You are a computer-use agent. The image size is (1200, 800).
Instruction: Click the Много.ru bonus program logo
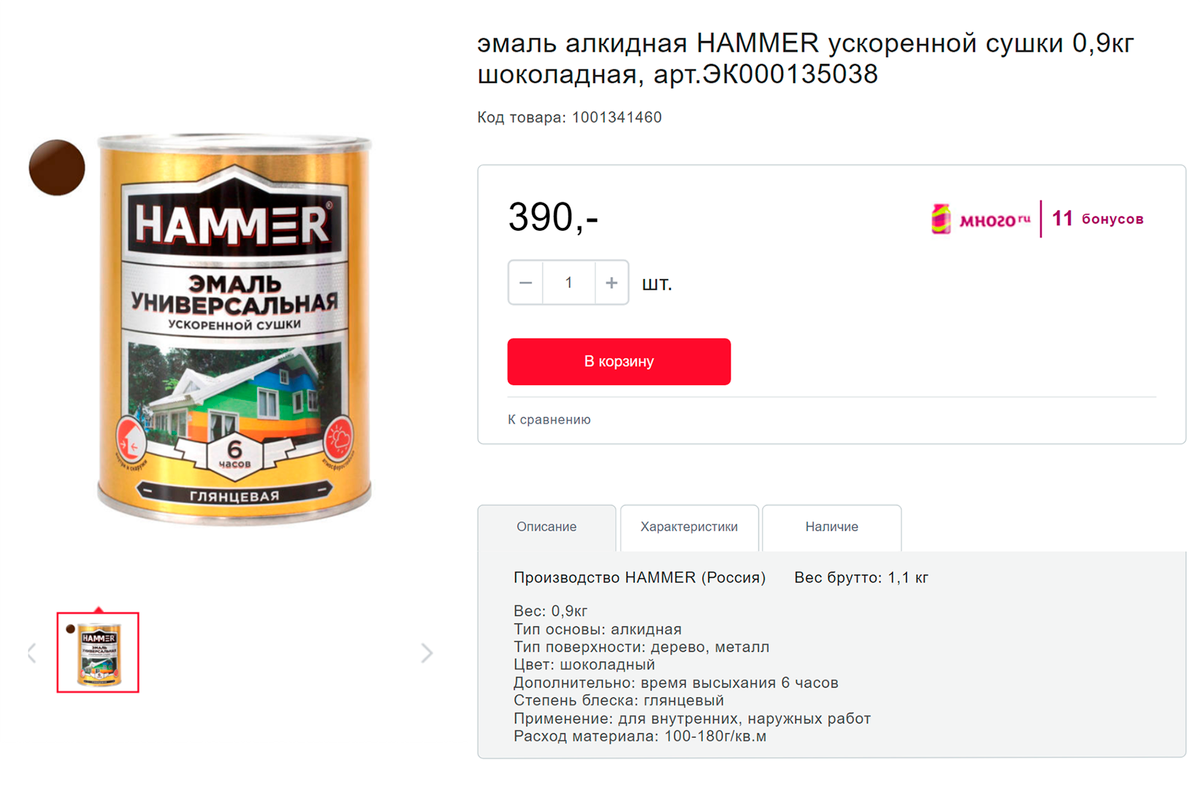(981, 219)
